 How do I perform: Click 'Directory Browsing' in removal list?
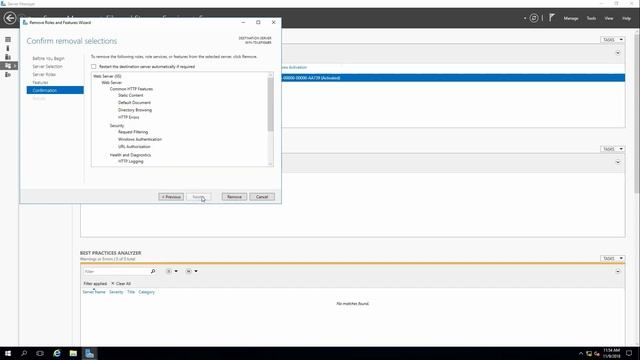click(x=135, y=110)
